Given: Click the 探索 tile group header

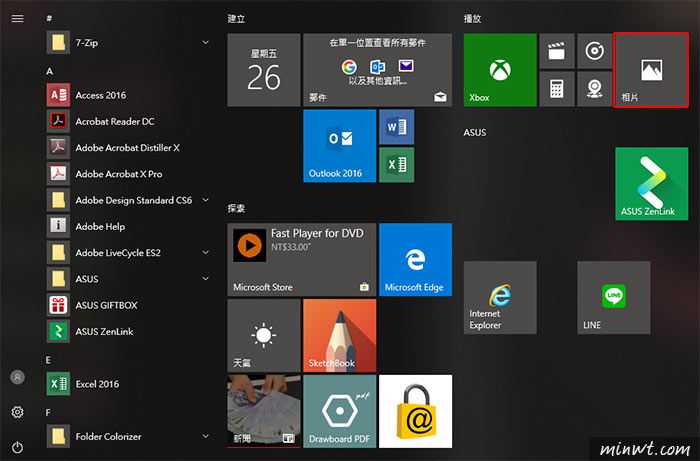Looking at the screenshot, I should pyautogui.click(x=236, y=208).
